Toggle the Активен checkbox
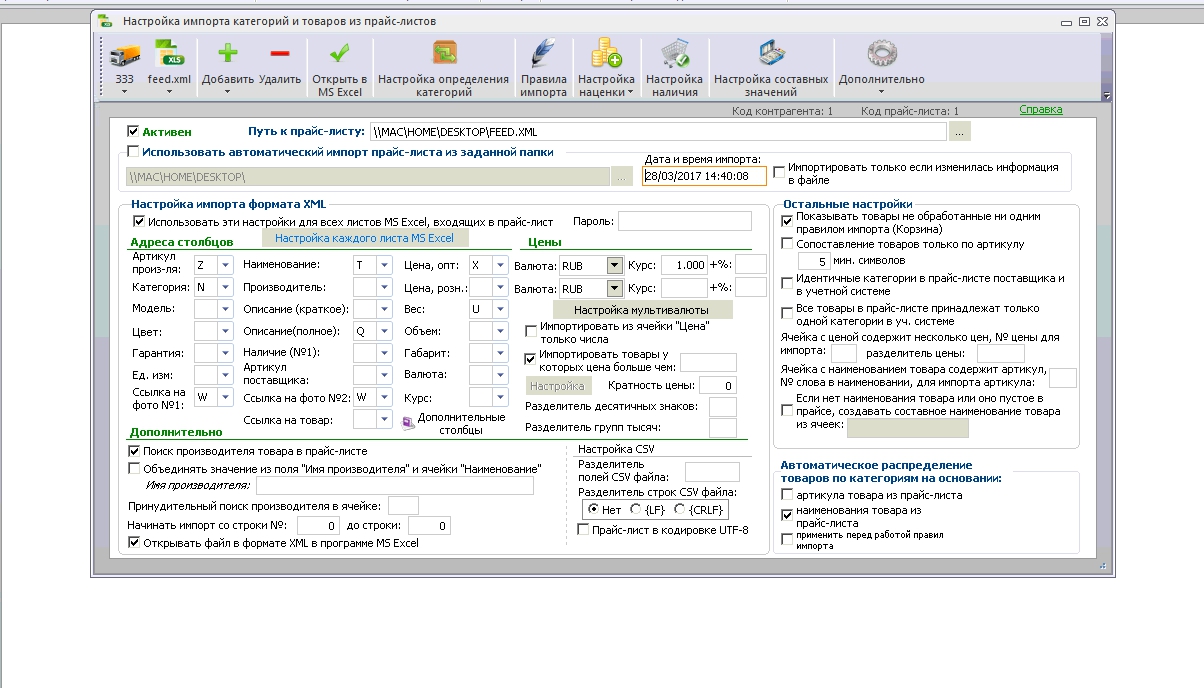This screenshot has width=1204, height=688. point(133,131)
